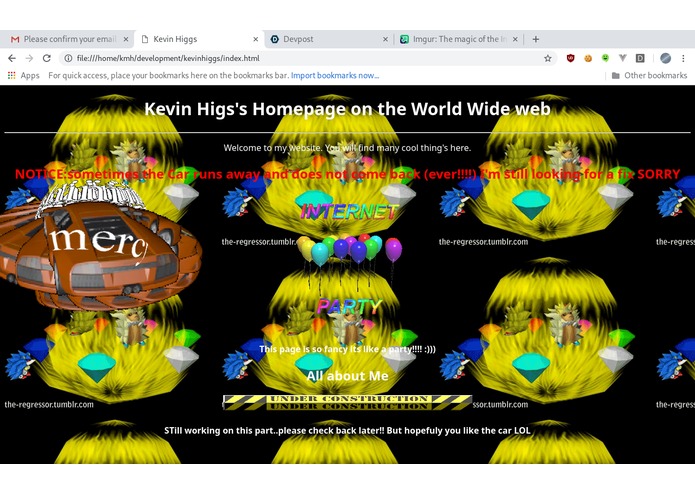Viewport: 695px width, 494px height.
Task: Click the Under Construction banner
Action: pos(347,402)
